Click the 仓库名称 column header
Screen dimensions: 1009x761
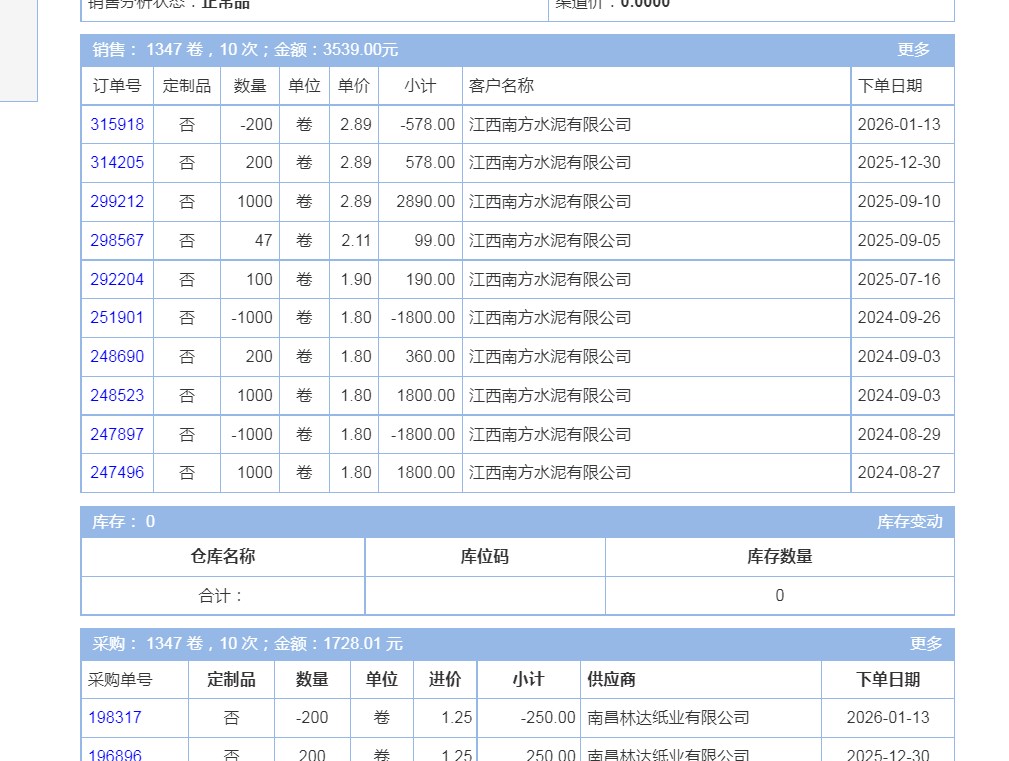tap(223, 557)
